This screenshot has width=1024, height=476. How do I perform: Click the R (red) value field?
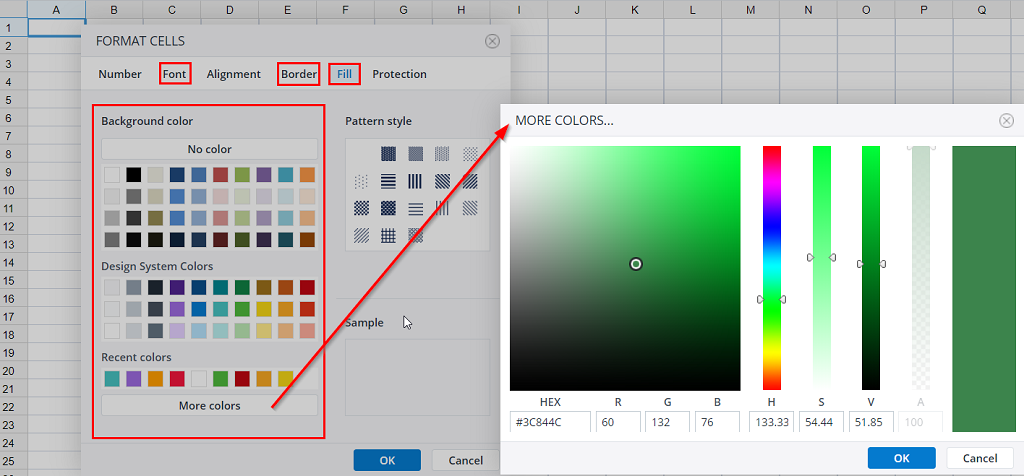point(618,422)
